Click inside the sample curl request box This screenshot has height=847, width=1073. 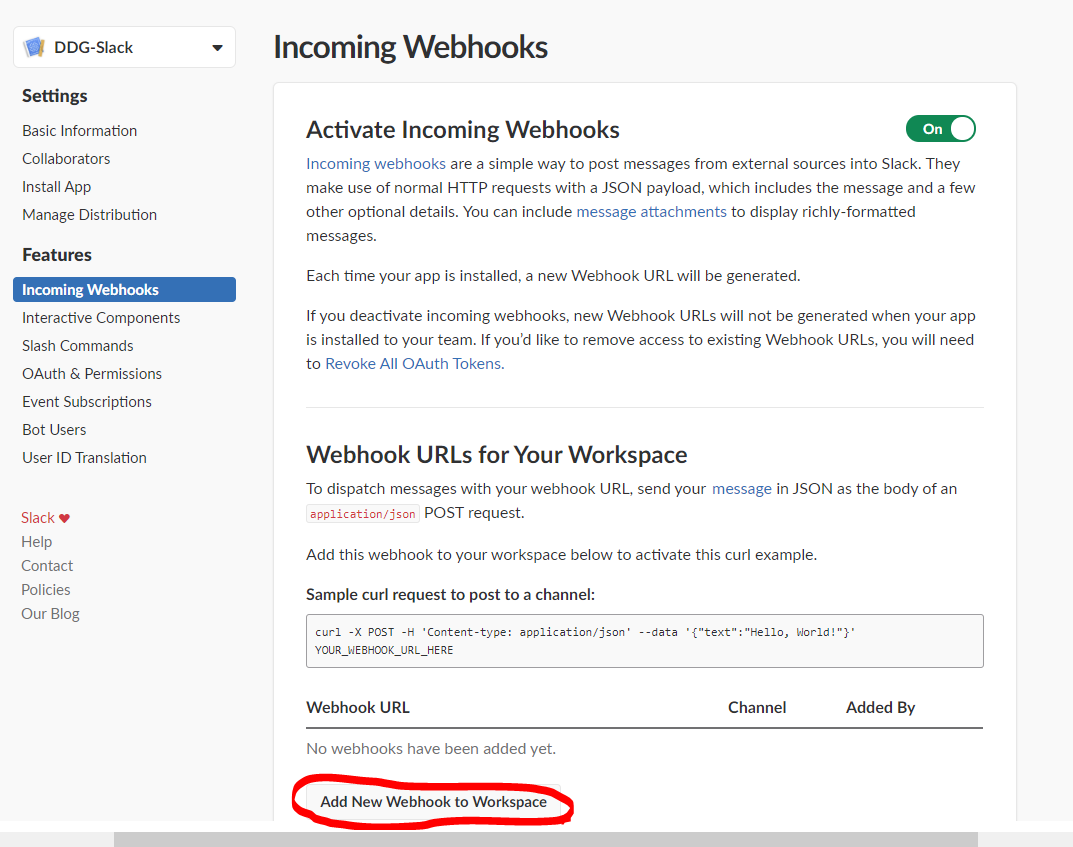(645, 641)
